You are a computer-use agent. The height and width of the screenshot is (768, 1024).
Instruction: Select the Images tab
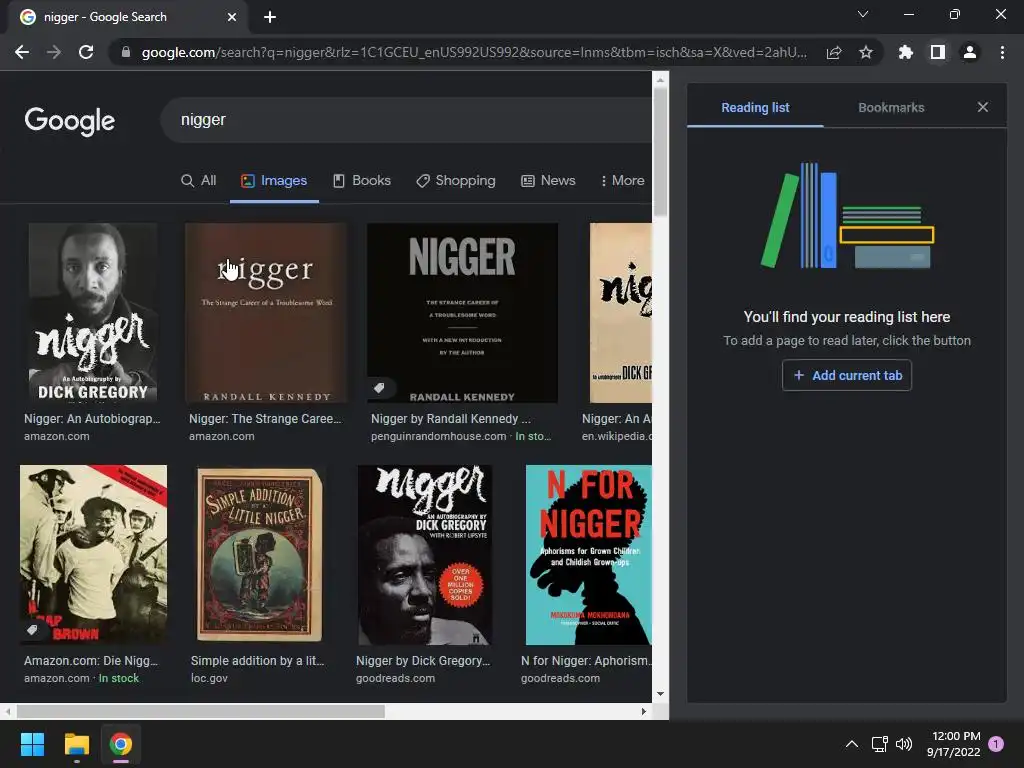tap(274, 181)
